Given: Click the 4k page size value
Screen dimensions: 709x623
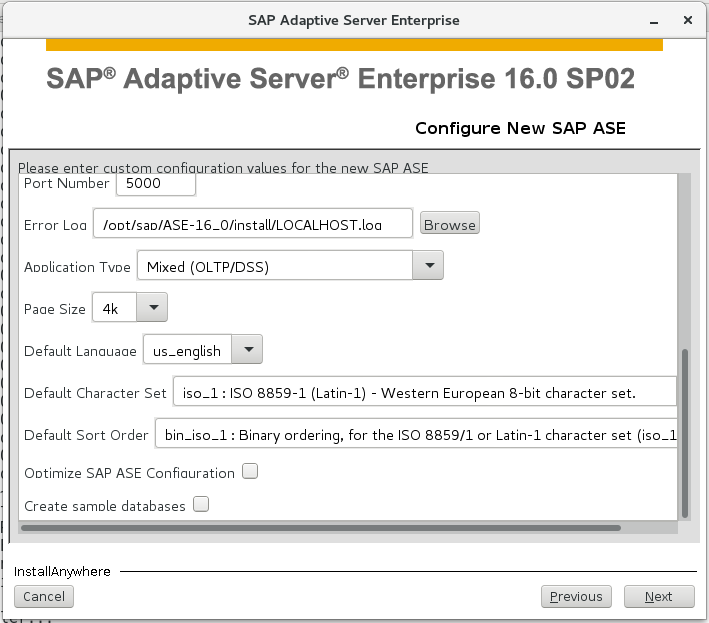Looking at the screenshot, I should tap(114, 307).
